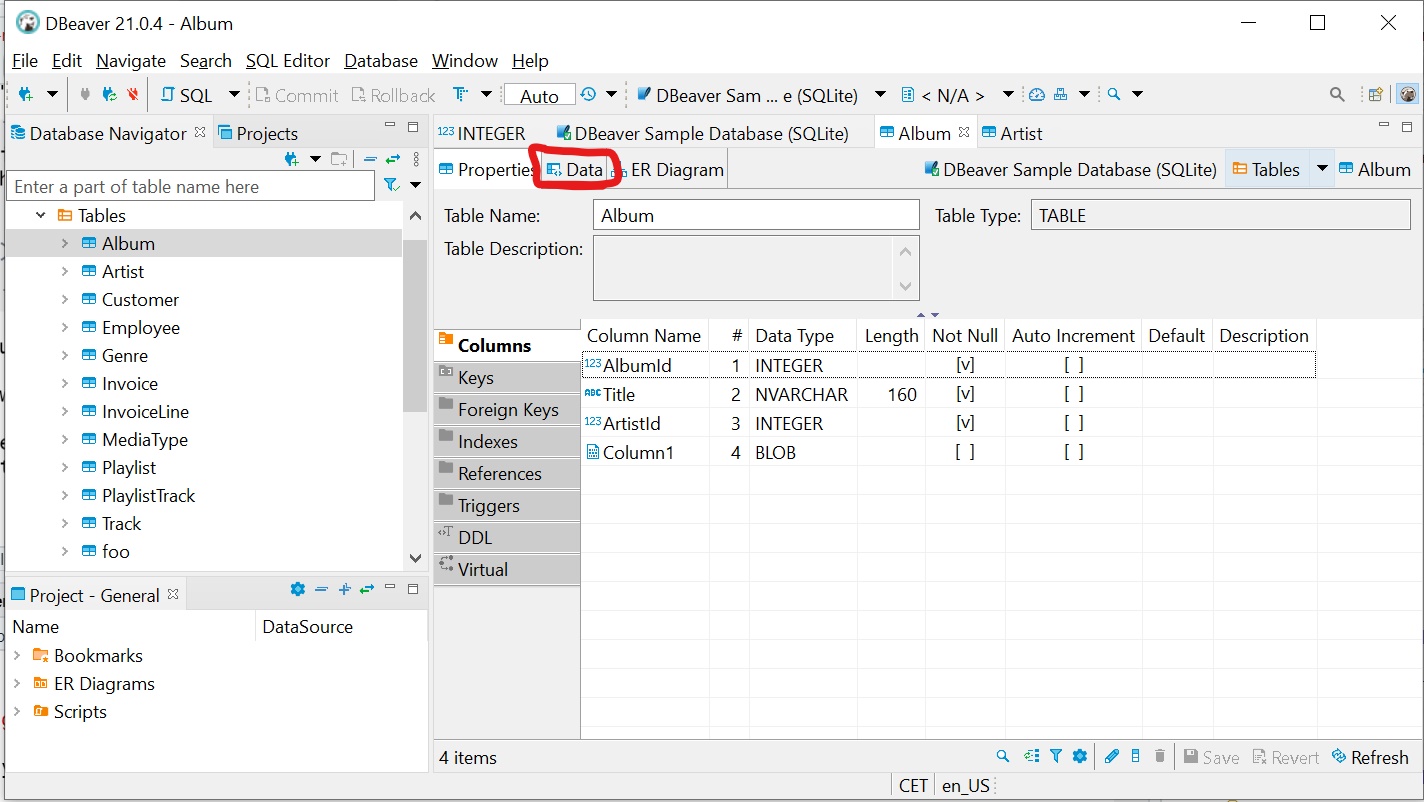The height and width of the screenshot is (802, 1424).
Task: Click plus expand-all icon in Project panel
Action: (x=344, y=590)
